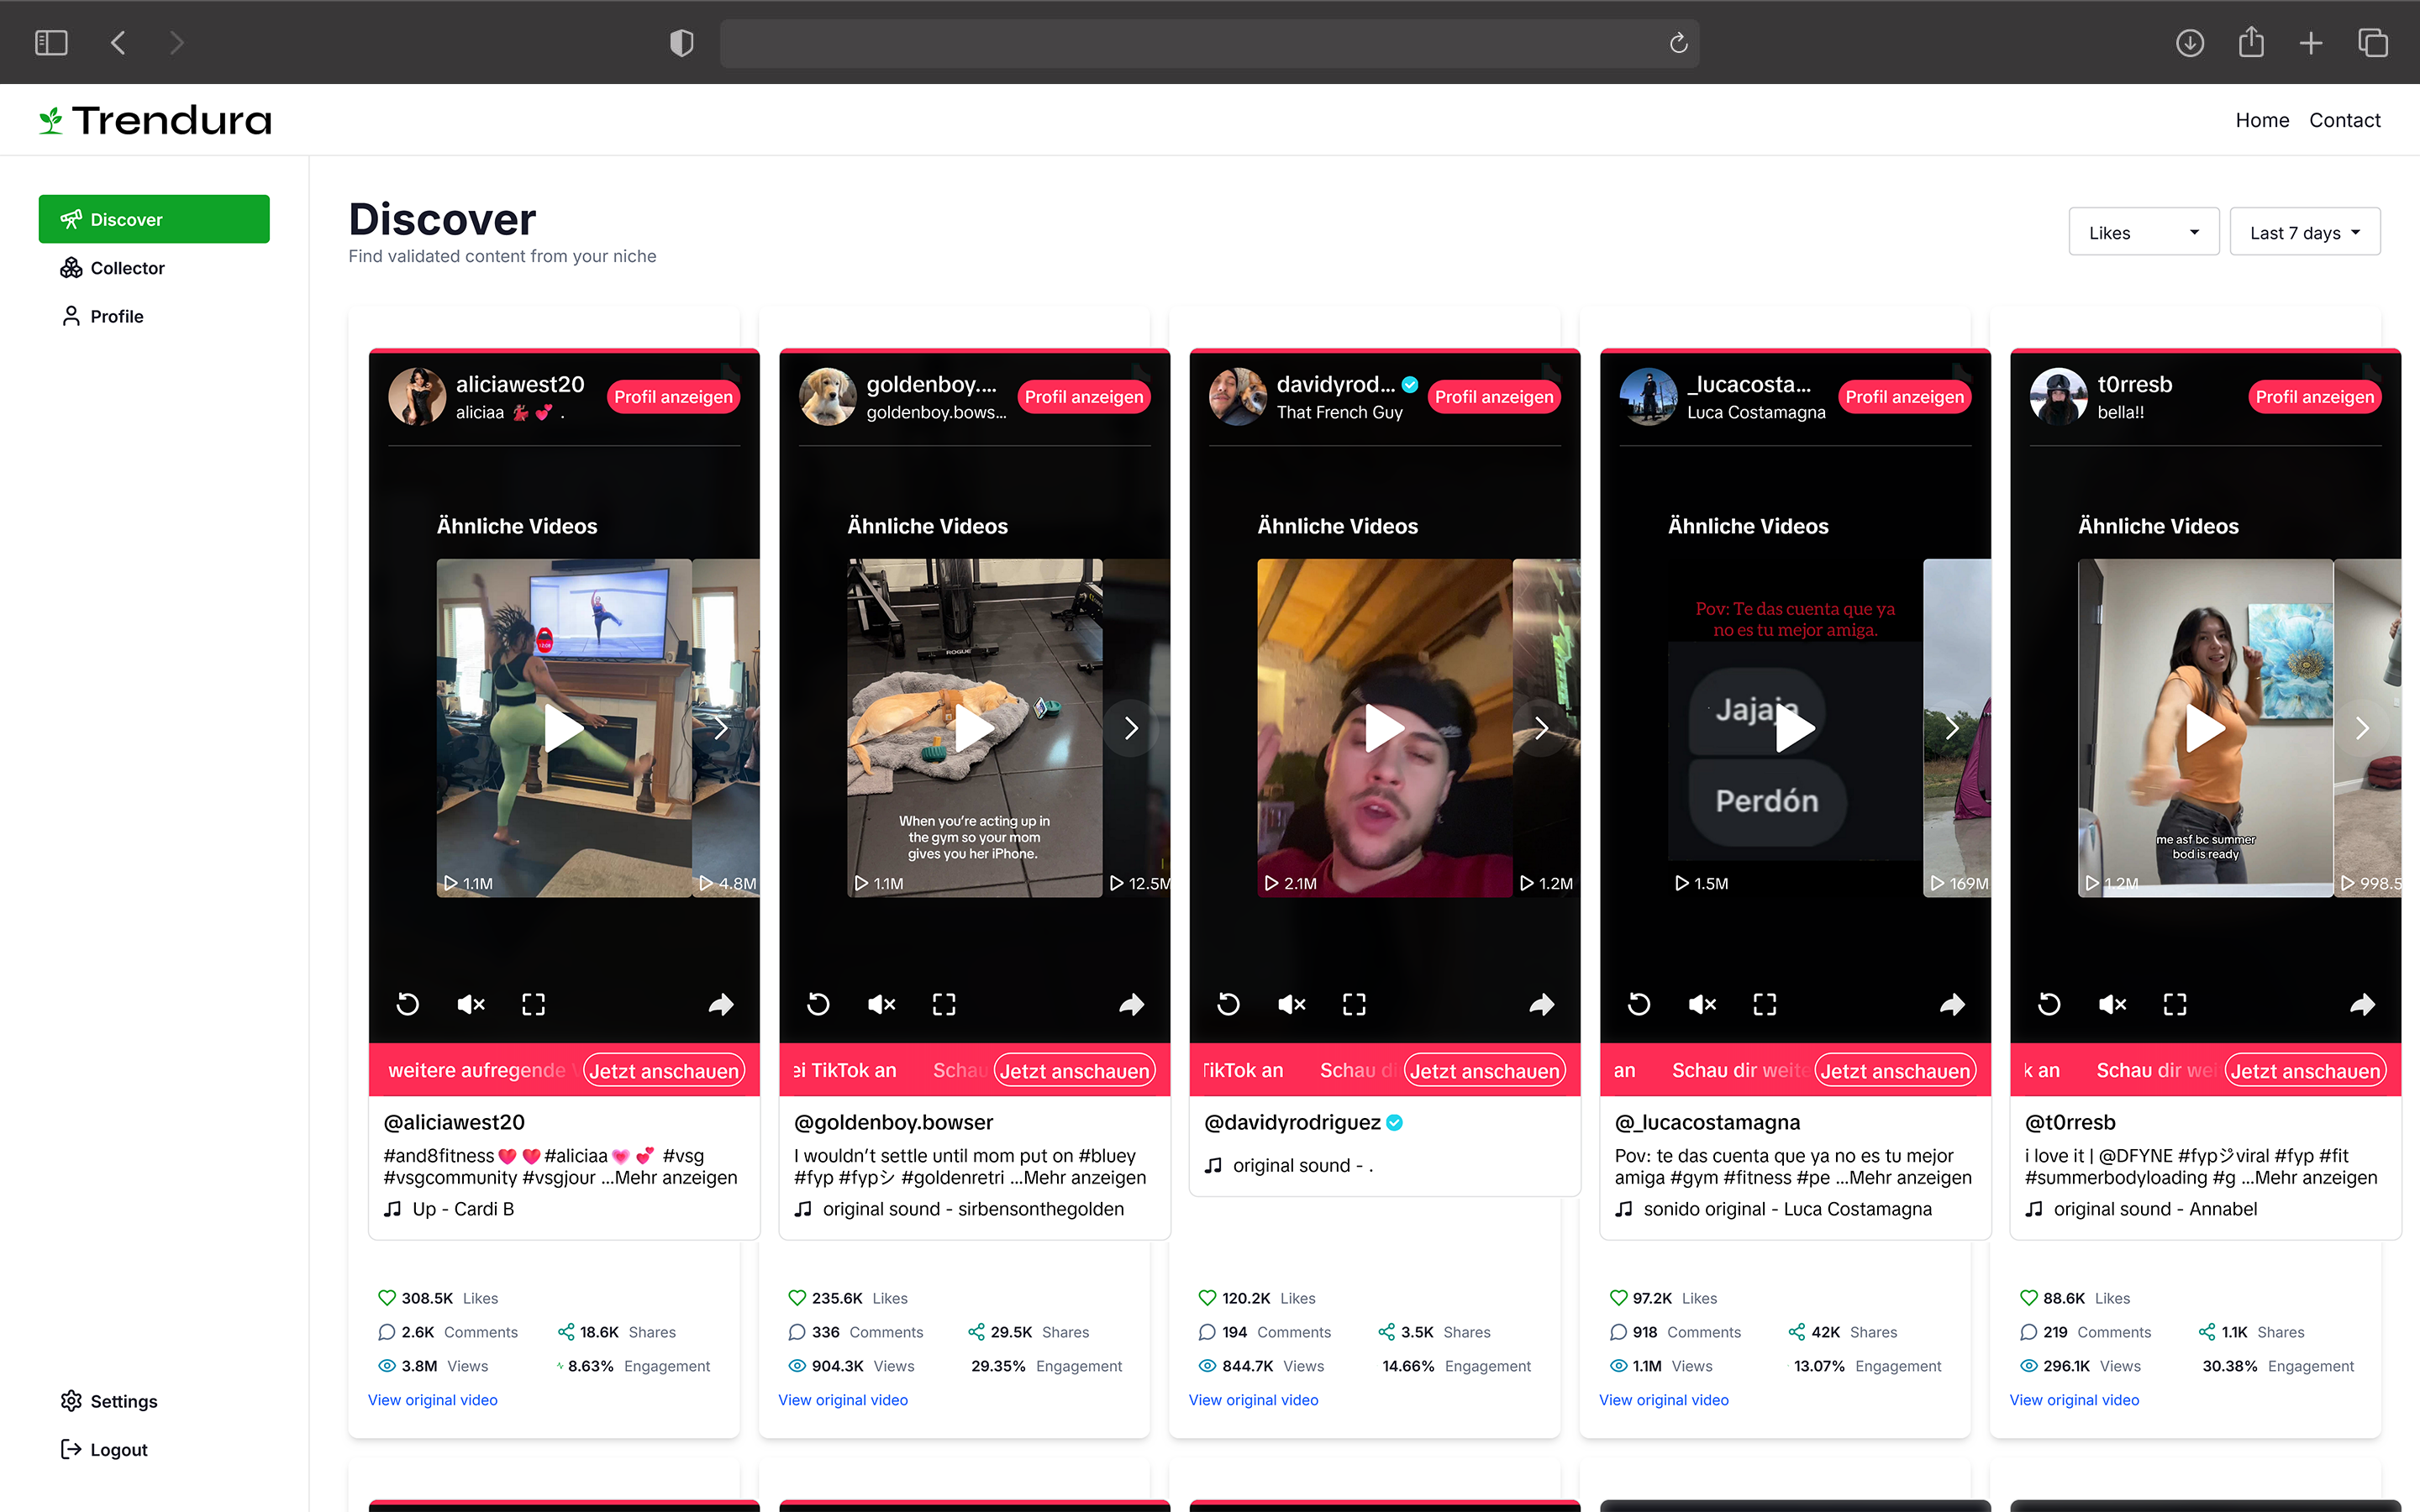Play the goldenboy dog gym video

pos(974,728)
